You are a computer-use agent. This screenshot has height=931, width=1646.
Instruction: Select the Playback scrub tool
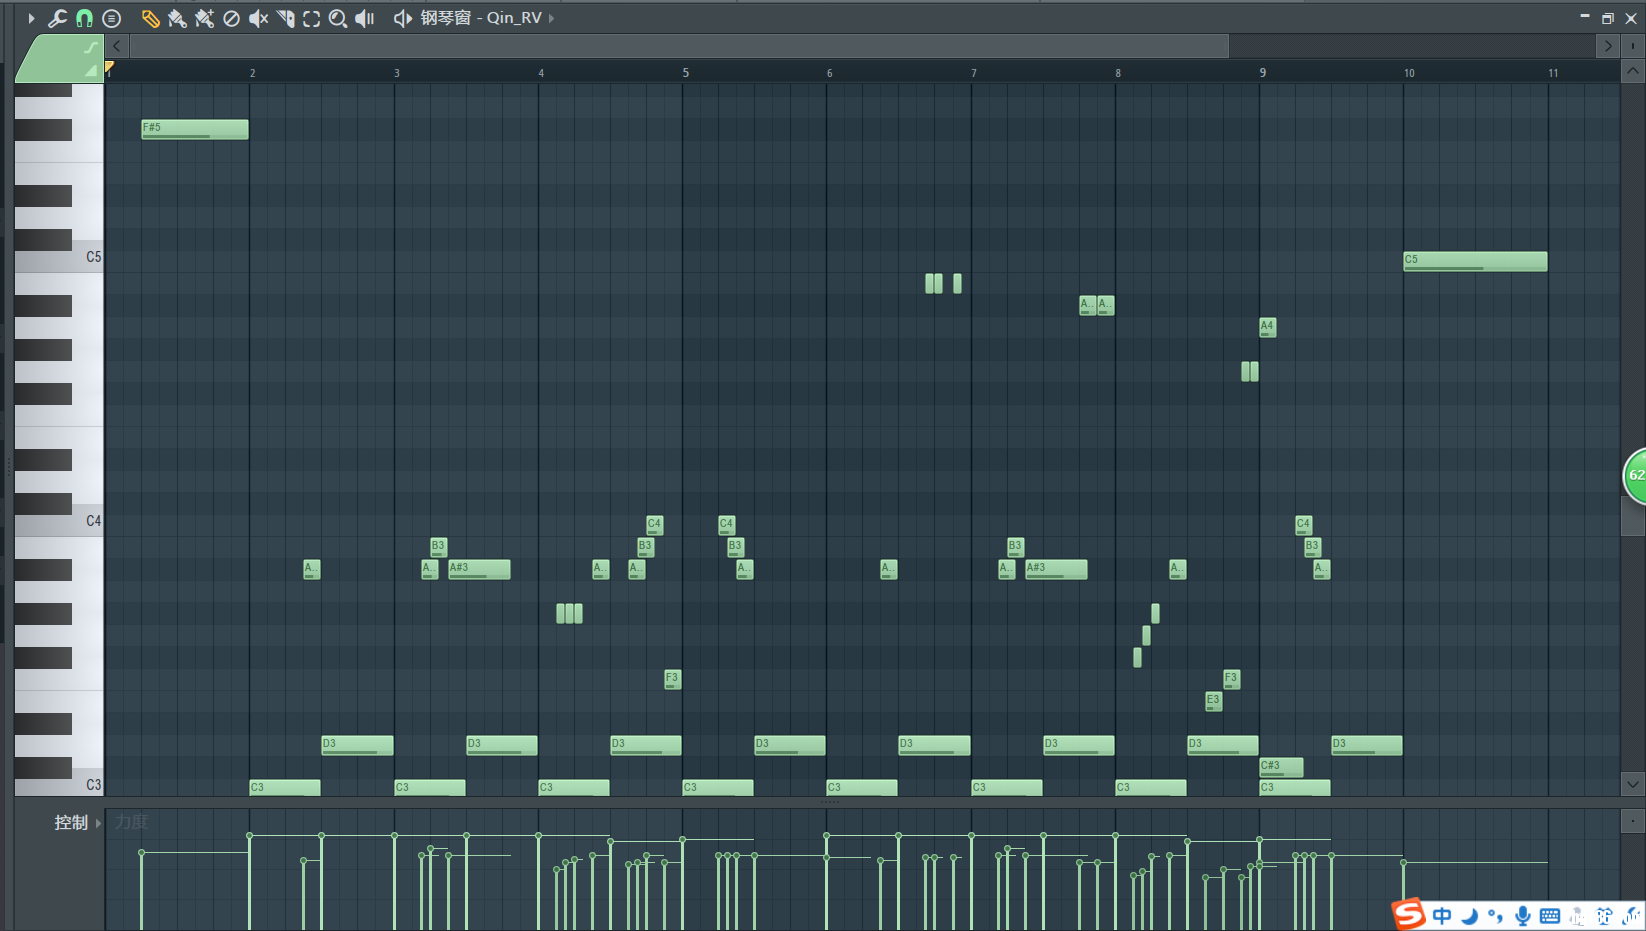(365, 18)
